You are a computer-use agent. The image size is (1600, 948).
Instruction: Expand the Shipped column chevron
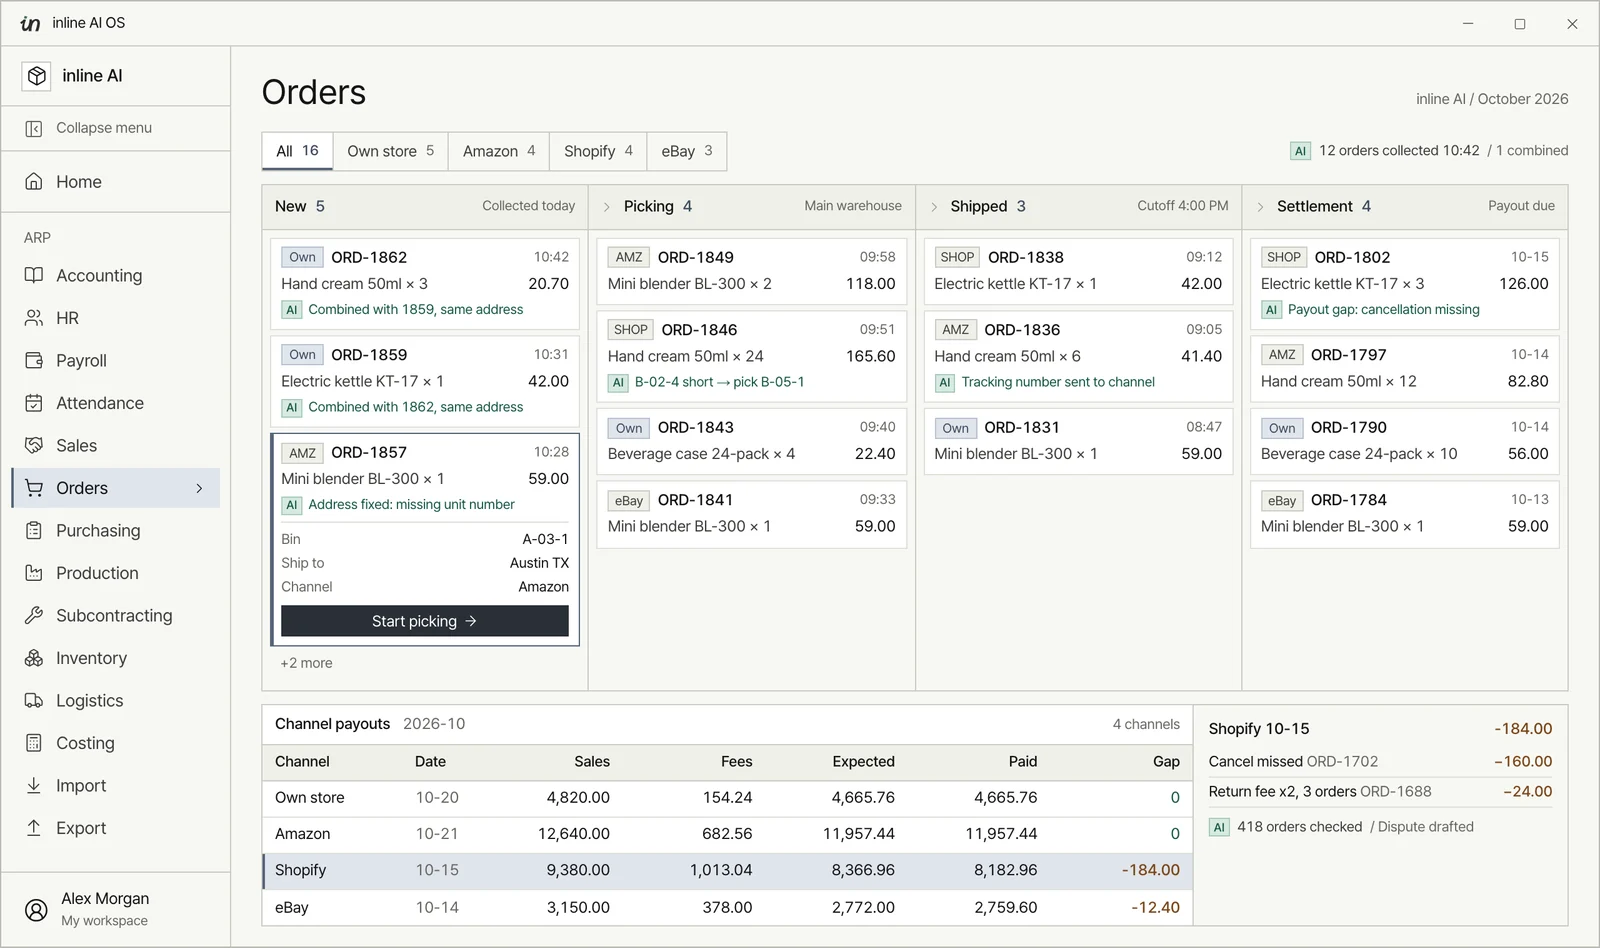(933, 207)
